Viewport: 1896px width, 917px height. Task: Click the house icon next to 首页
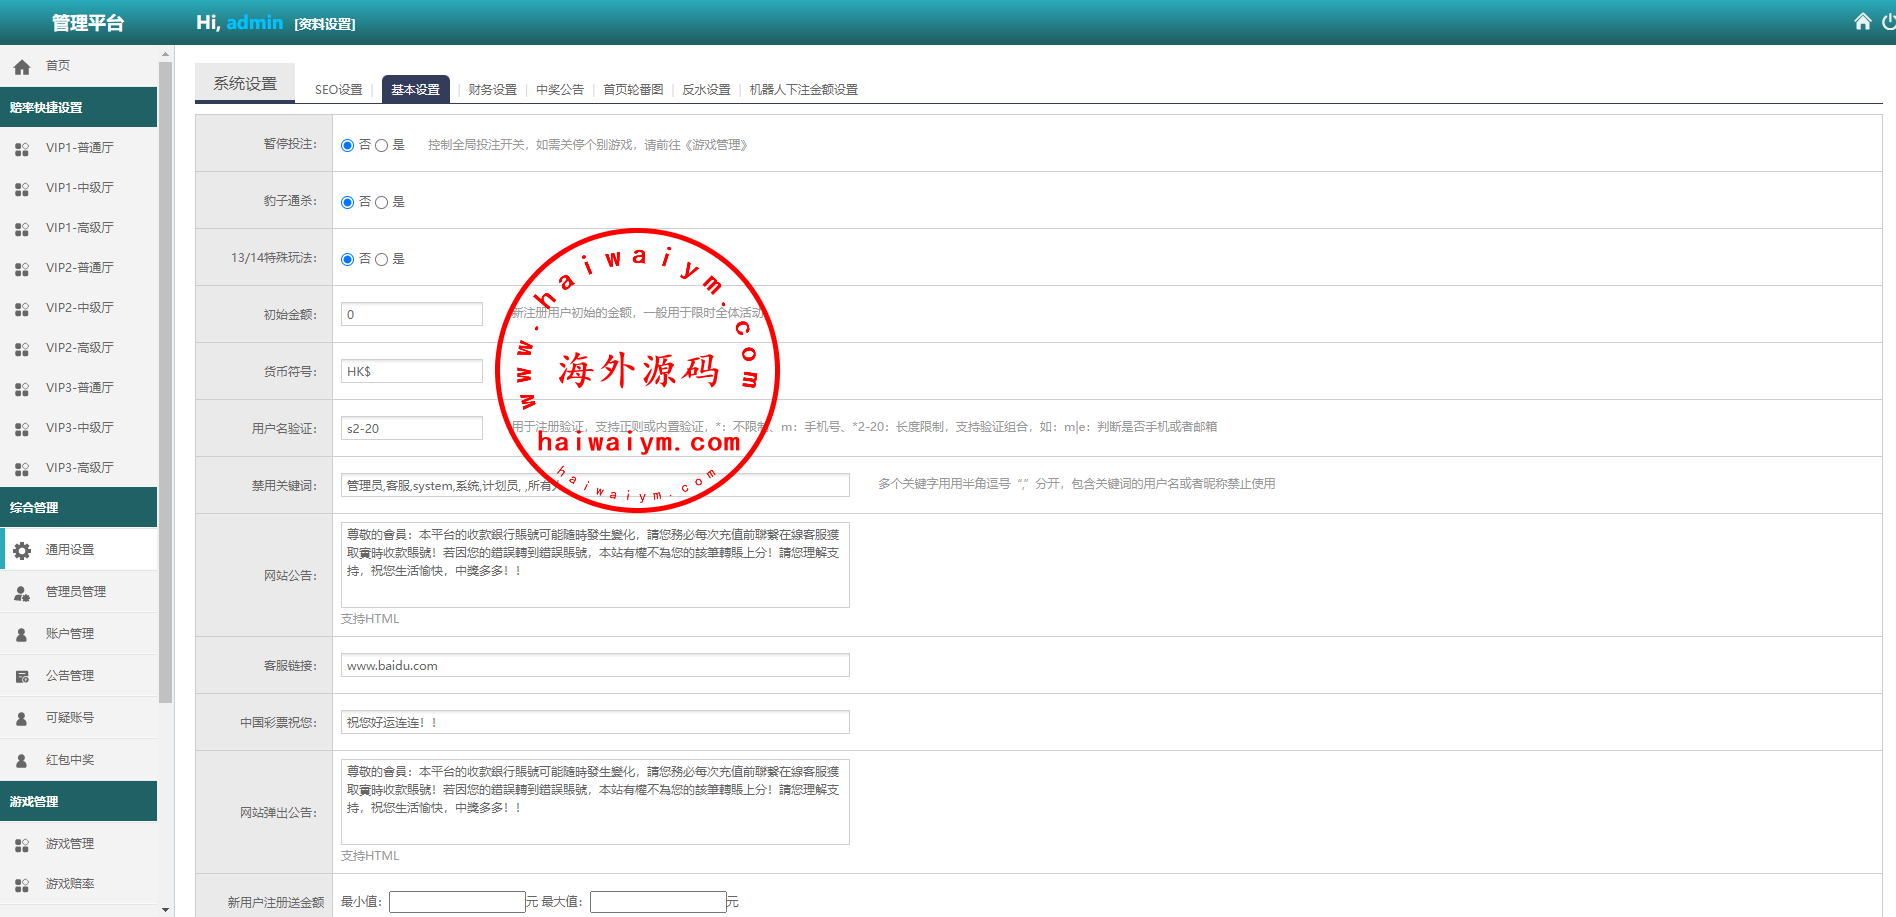coord(22,67)
